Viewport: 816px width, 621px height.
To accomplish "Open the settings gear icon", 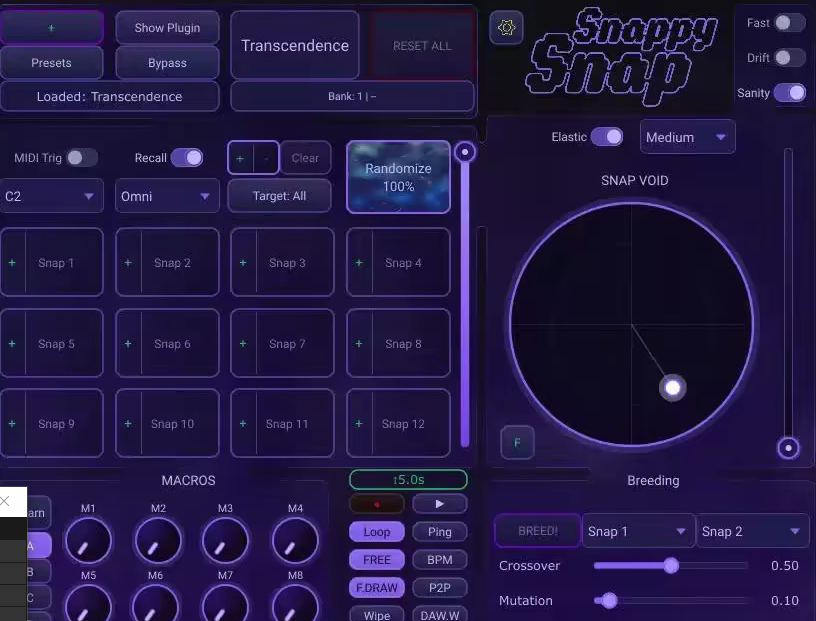I will [x=505, y=28].
